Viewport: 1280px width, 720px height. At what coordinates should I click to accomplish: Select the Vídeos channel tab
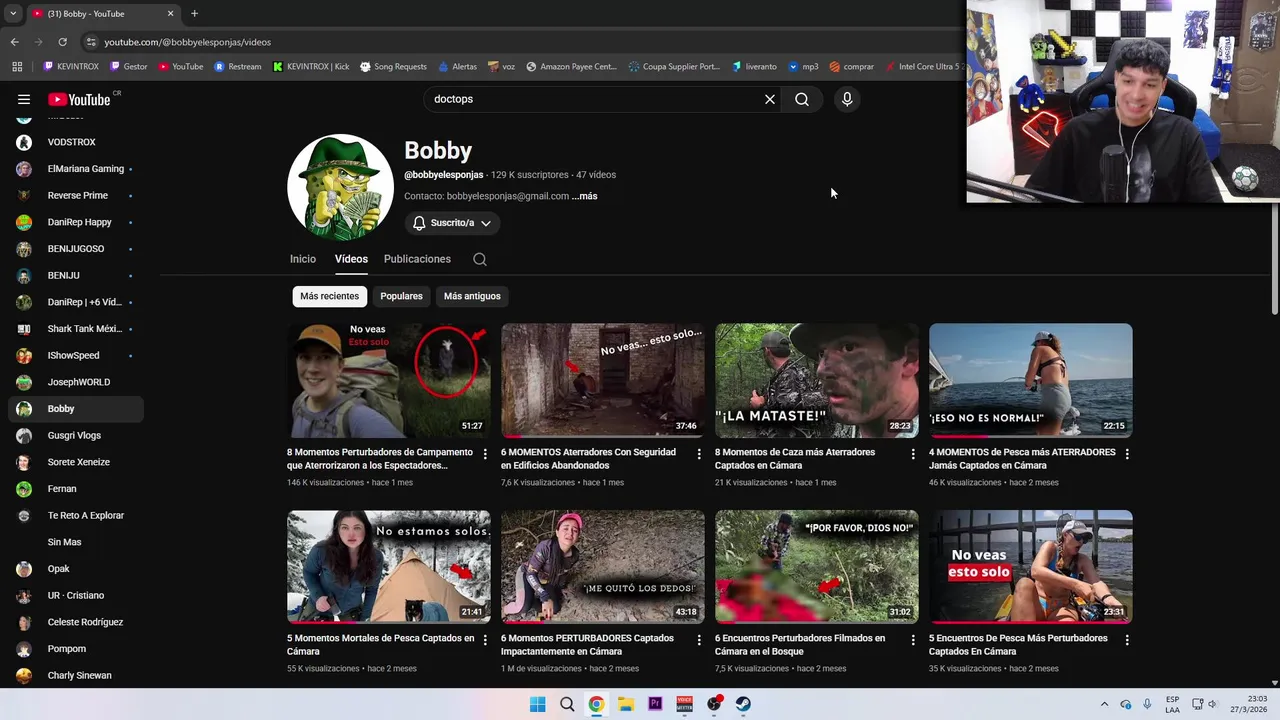pos(351,259)
